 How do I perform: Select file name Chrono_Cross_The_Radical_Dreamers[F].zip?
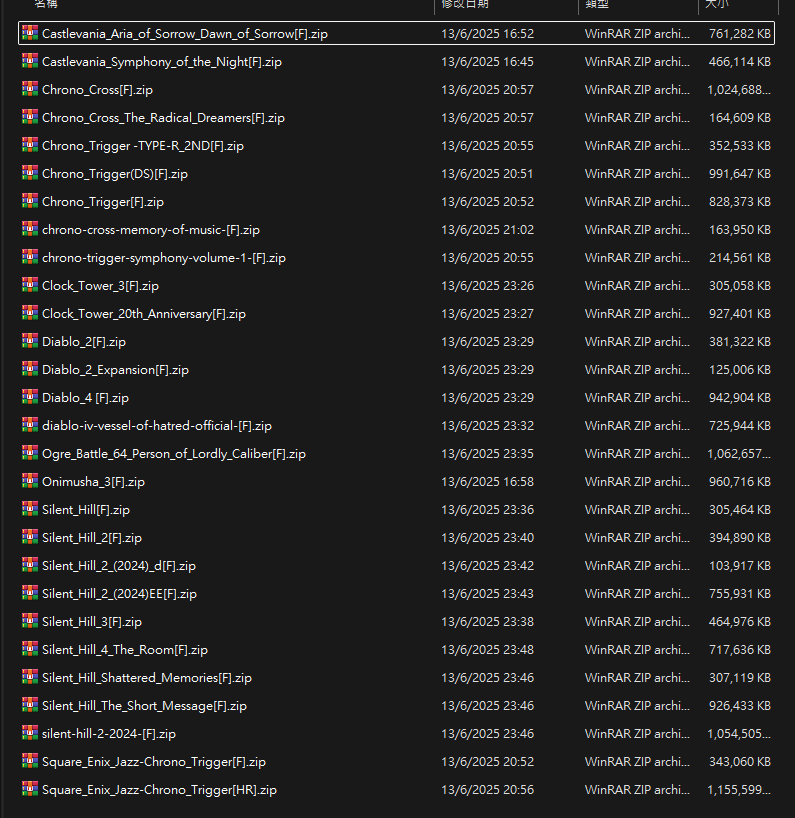(x=163, y=118)
